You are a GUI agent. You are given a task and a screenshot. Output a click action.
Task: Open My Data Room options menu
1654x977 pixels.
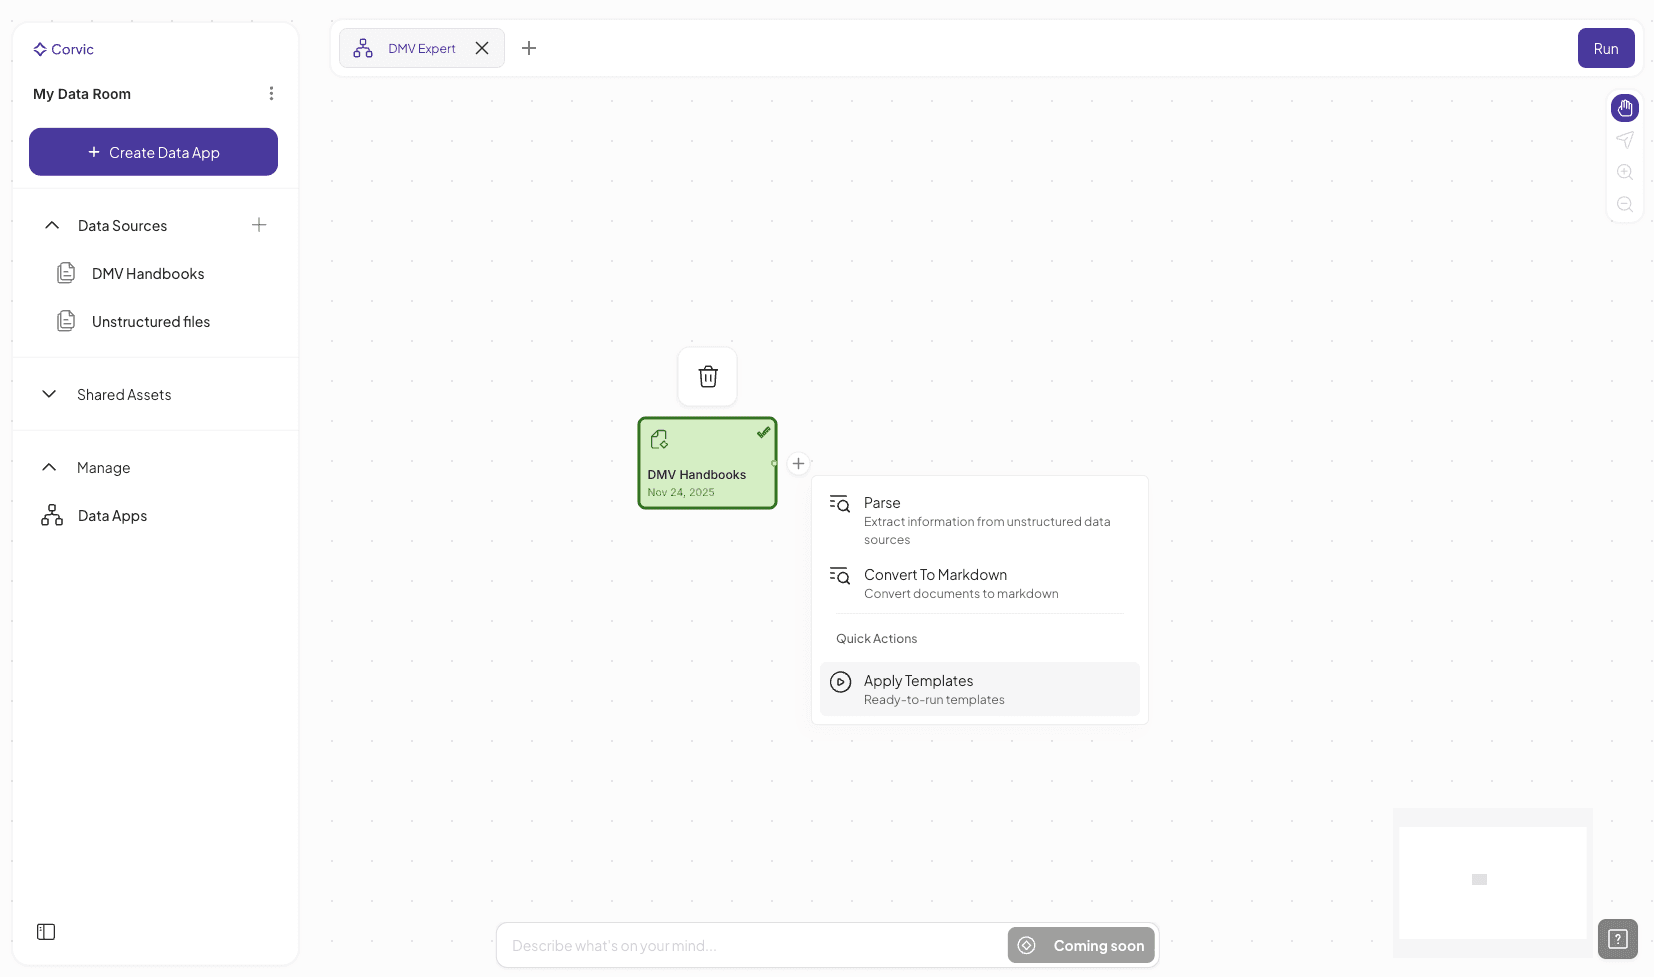pyautogui.click(x=271, y=93)
